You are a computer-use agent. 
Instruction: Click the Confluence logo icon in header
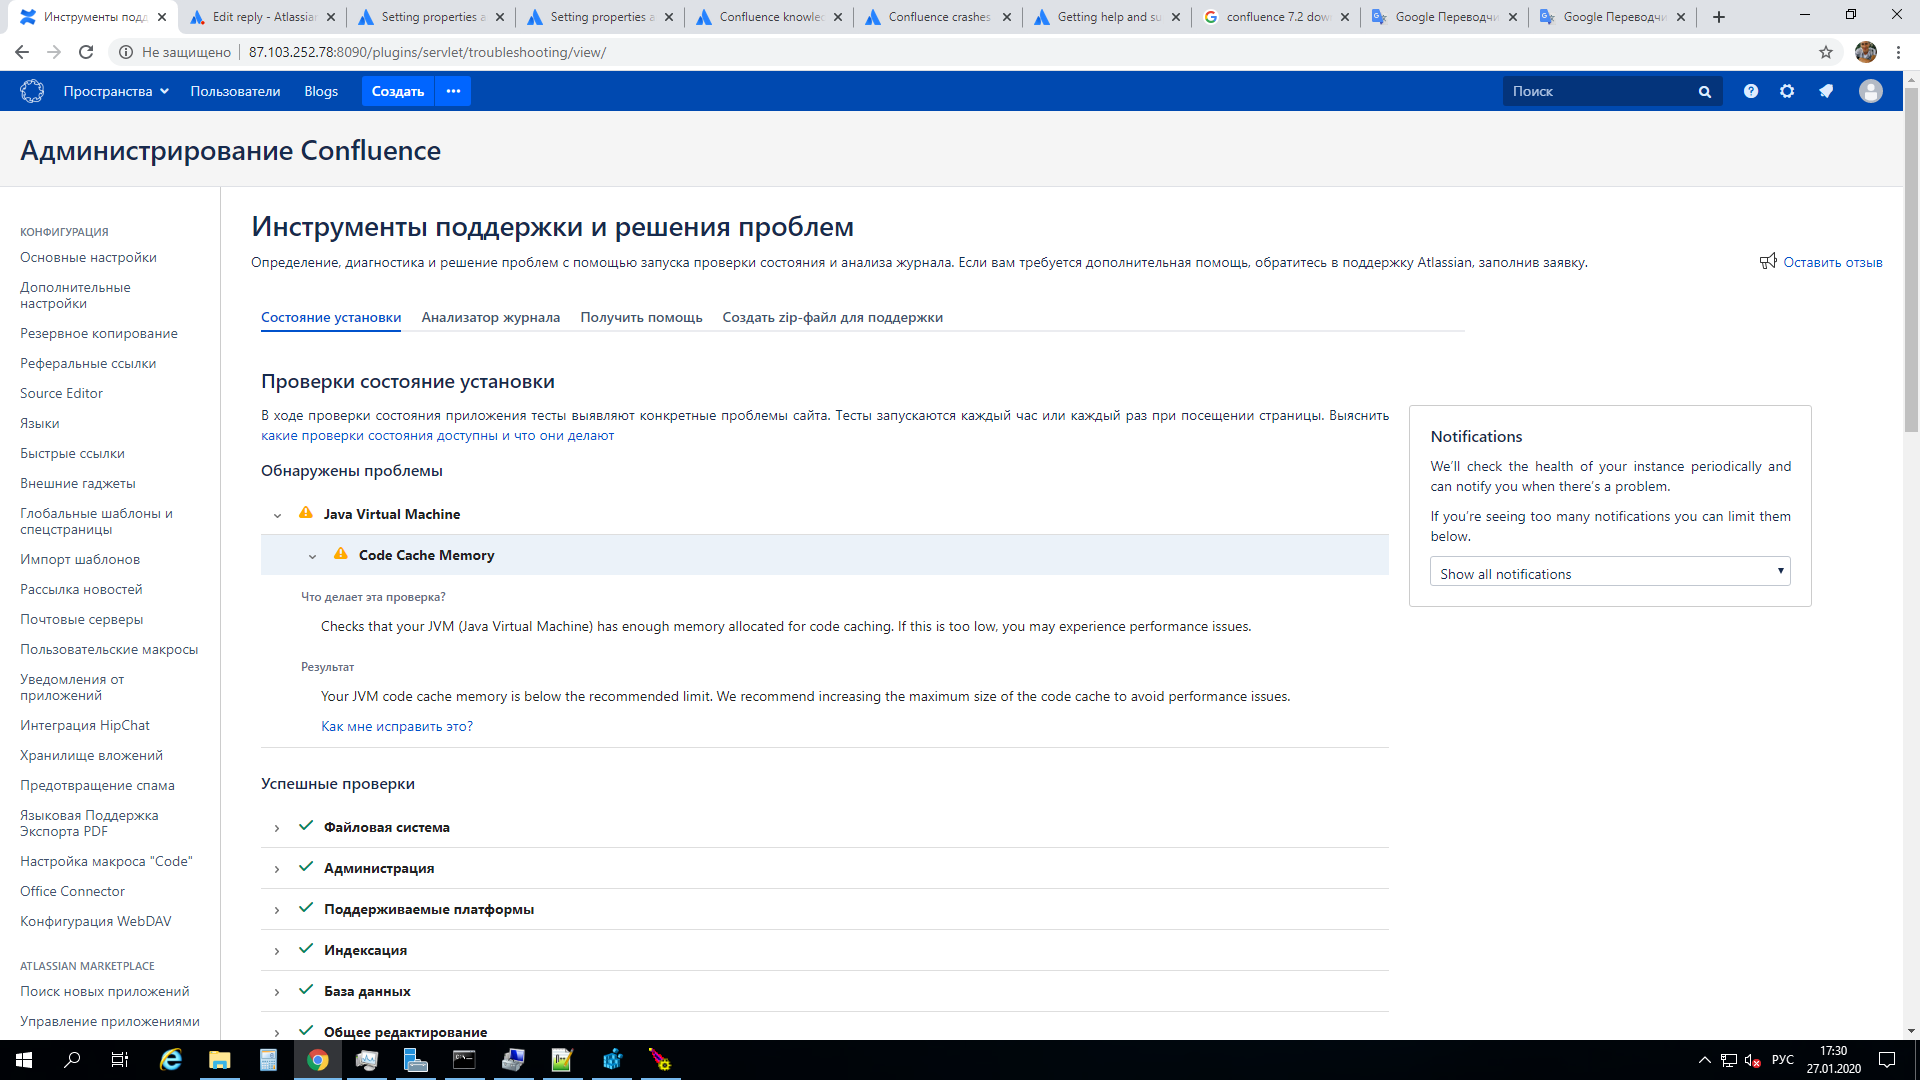point(32,91)
